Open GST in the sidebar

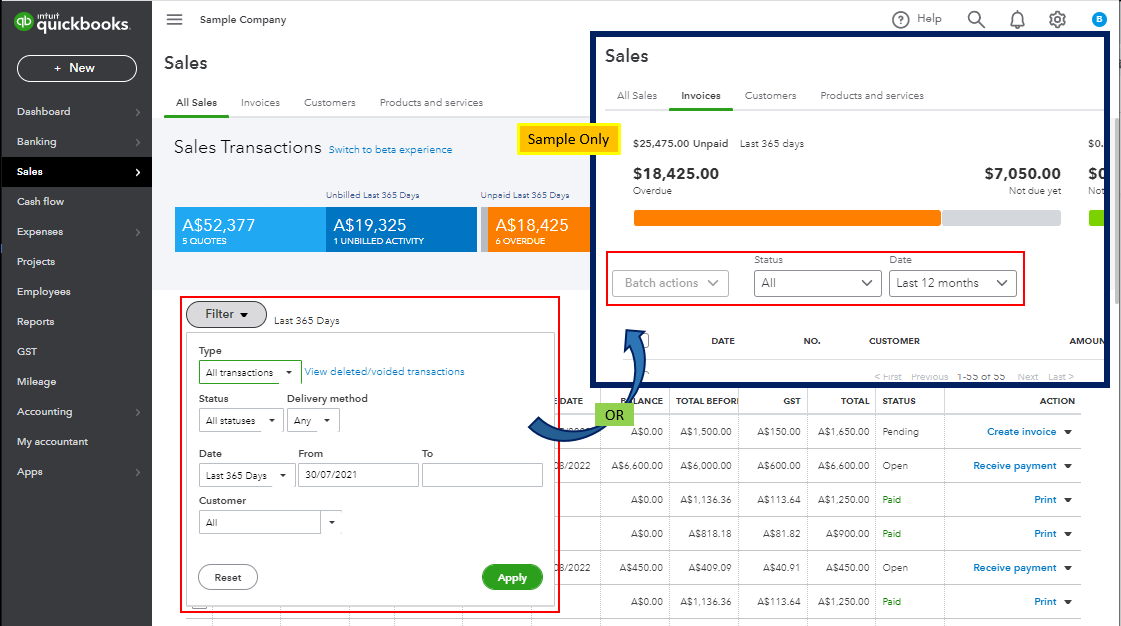coord(27,352)
